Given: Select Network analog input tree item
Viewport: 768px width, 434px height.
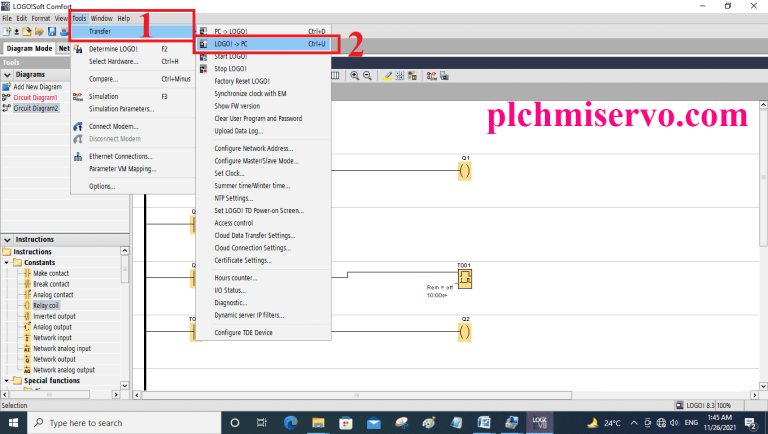Looking at the screenshot, I should click(62, 349).
